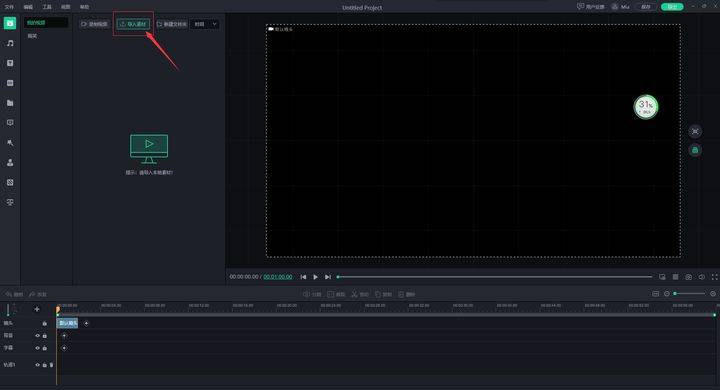Take a snapshot with the camera icon under preview
The width and height of the screenshot is (720, 390).
pyautogui.click(x=688, y=277)
